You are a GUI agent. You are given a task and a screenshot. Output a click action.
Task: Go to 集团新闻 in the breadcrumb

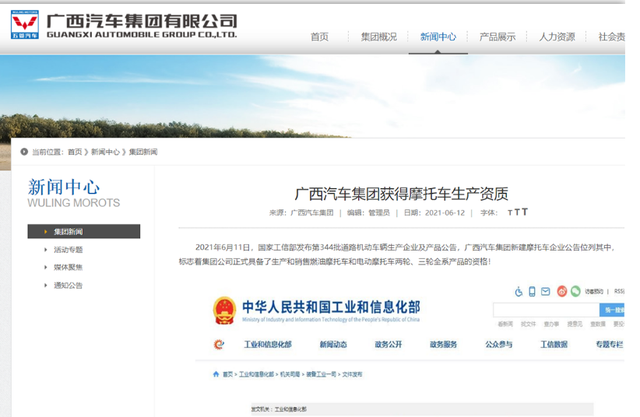(143, 152)
